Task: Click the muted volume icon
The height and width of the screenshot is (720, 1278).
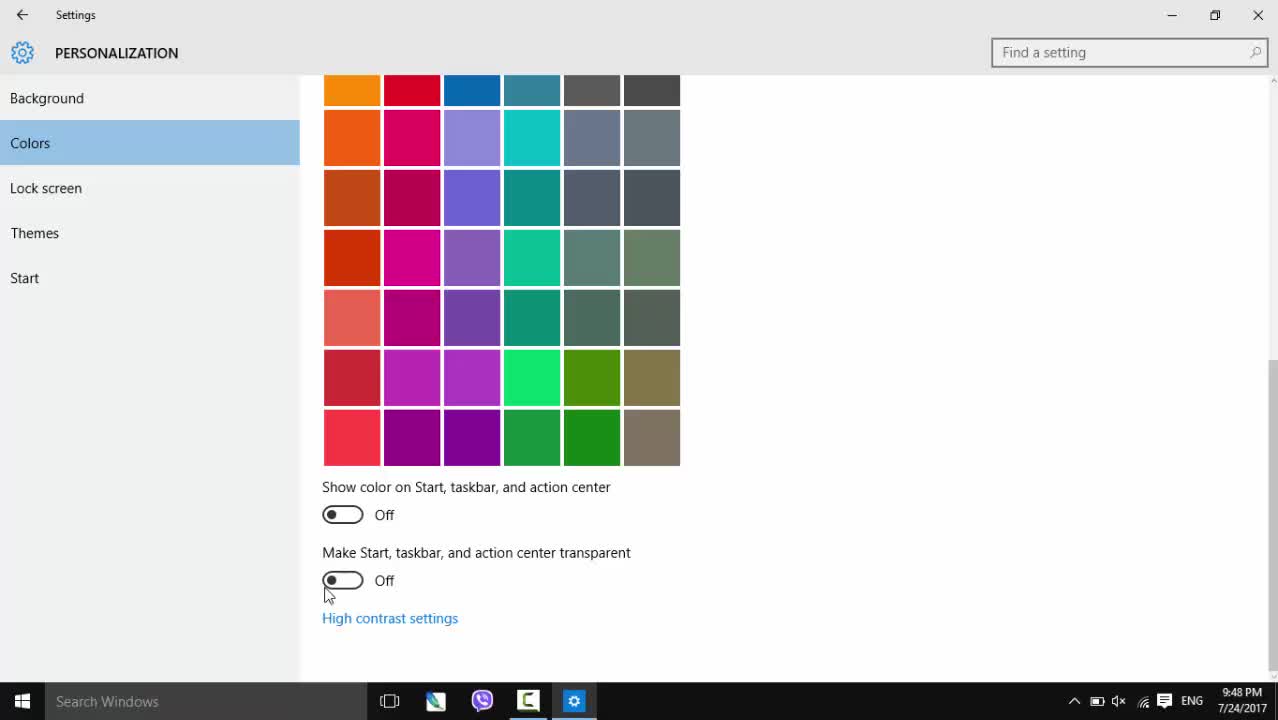Action: point(1119,701)
